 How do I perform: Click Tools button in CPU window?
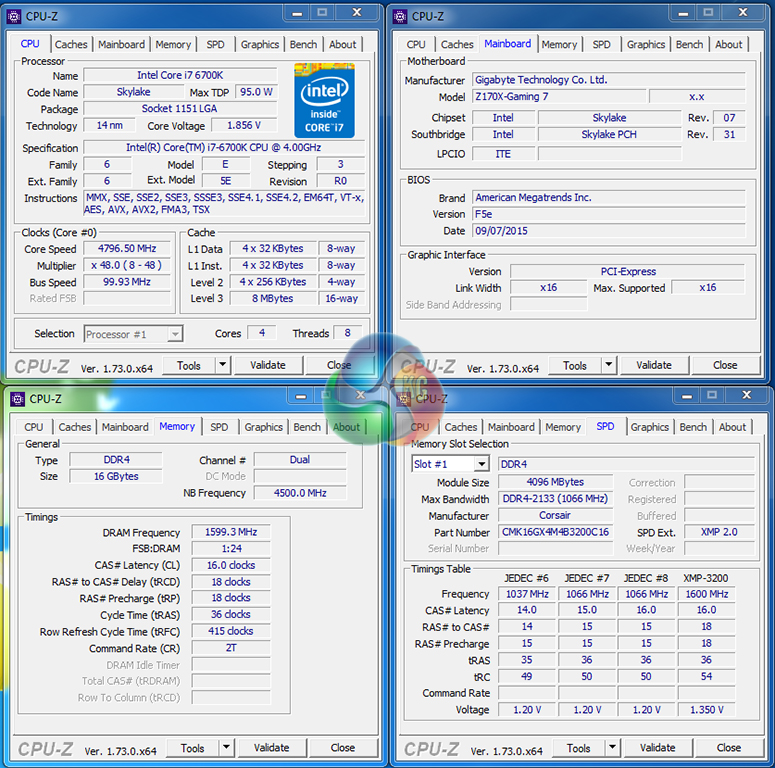pyautogui.click(x=189, y=365)
